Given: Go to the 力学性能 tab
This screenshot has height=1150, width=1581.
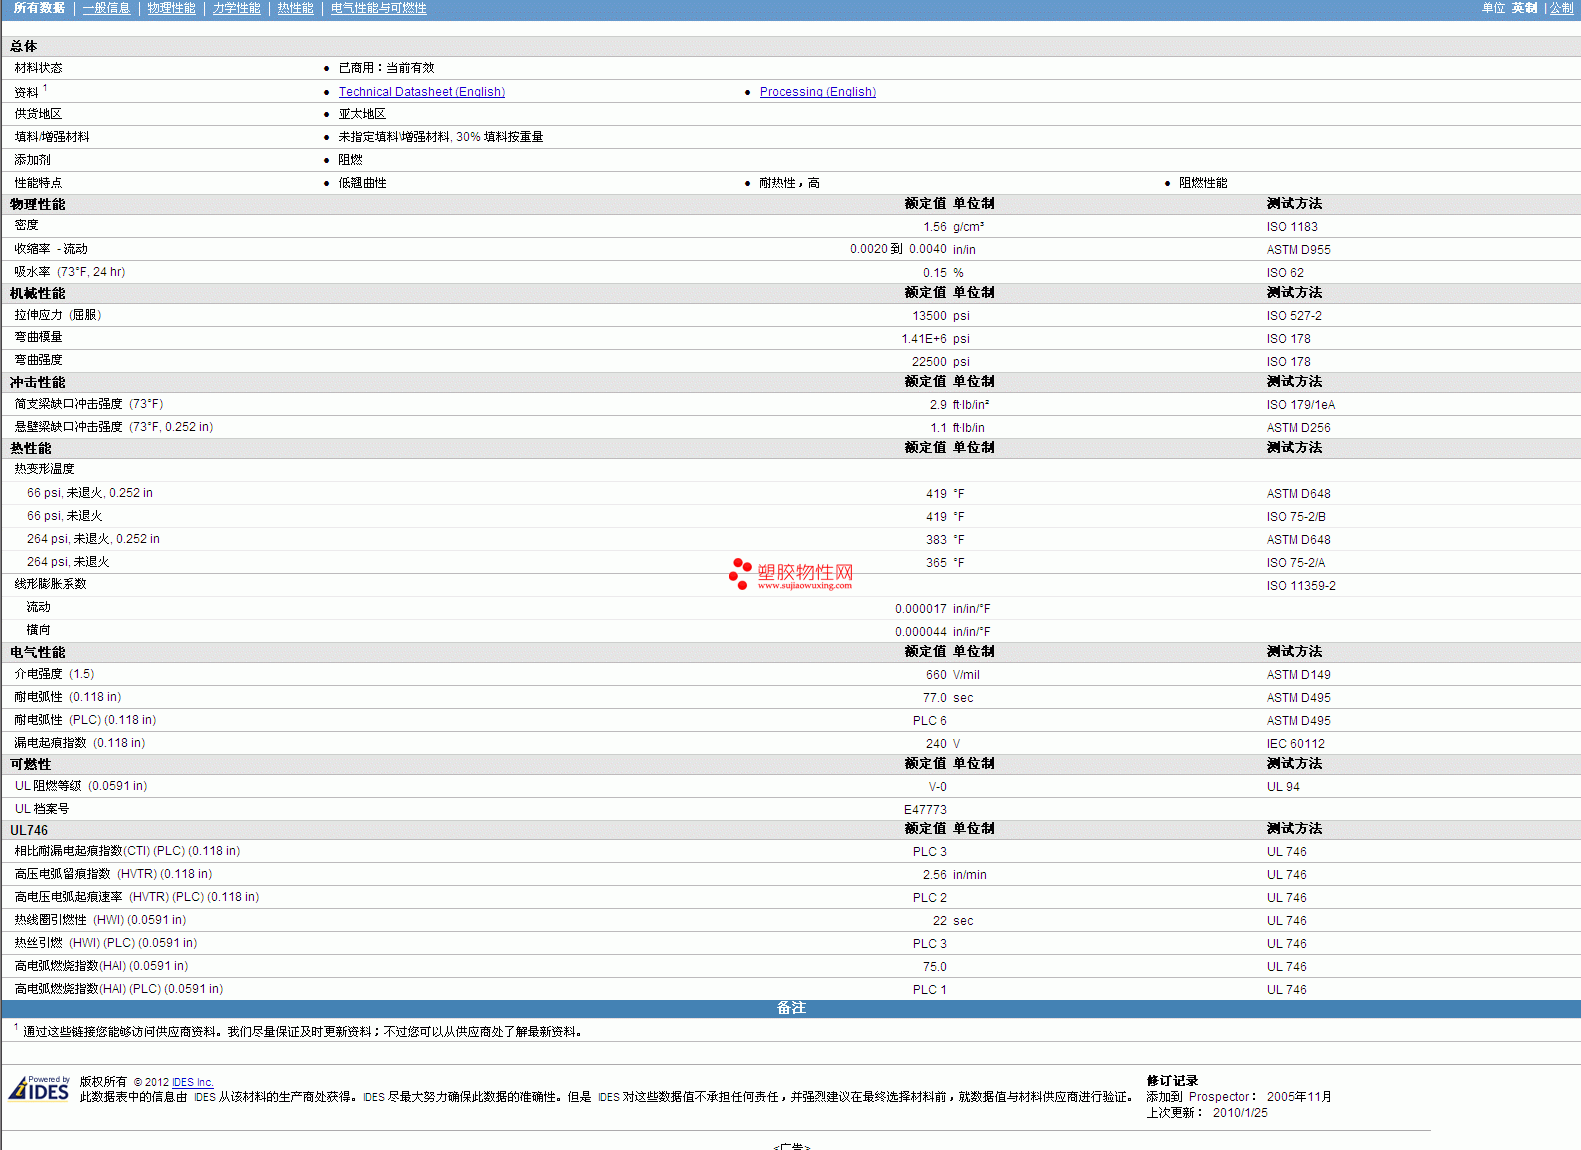Looking at the screenshot, I should click(x=236, y=8).
